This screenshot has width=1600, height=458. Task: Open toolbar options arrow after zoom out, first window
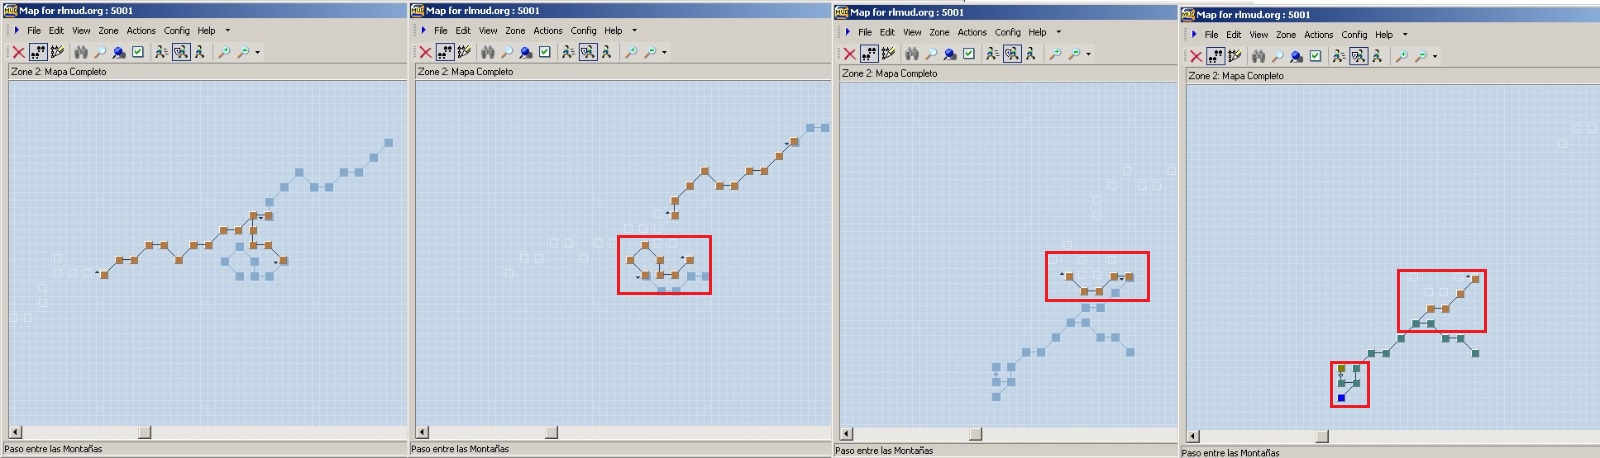[x=258, y=52]
